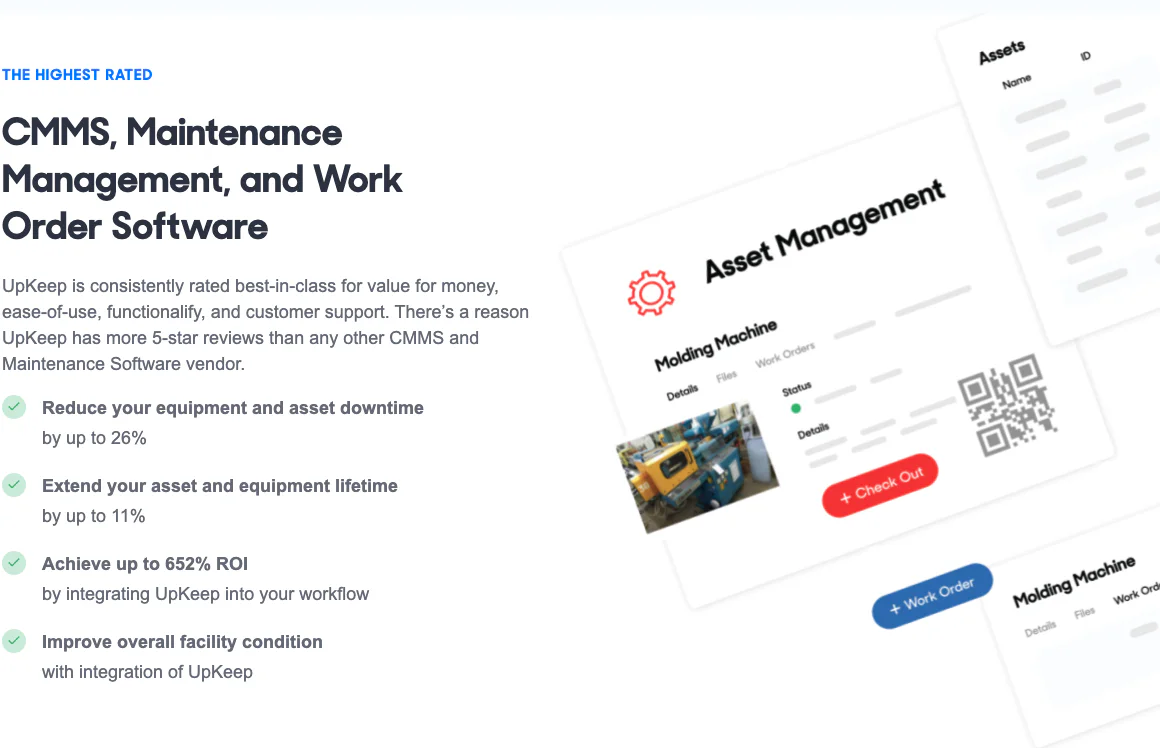Click the text 'by up to 11%'
This screenshot has width=1160, height=748.
[x=93, y=516]
